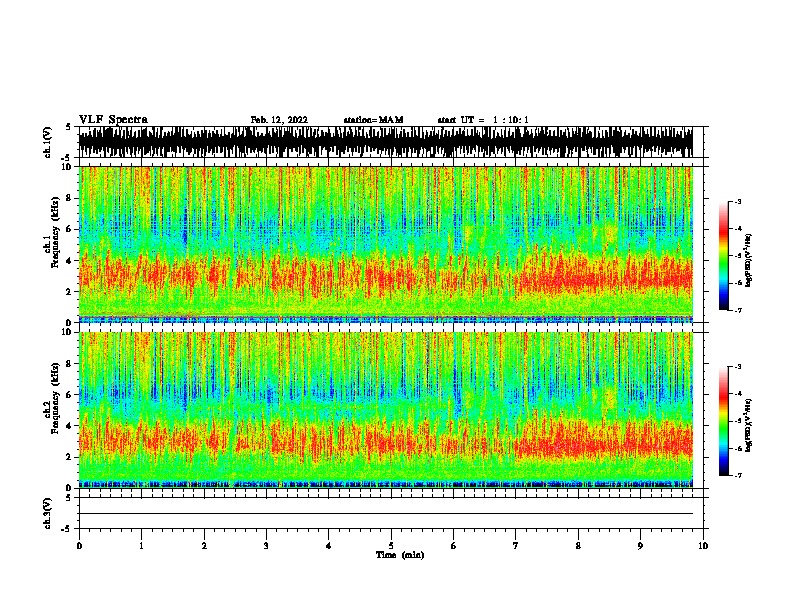This screenshot has width=792, height=612.
Task: Click the 'Time (min)' axis label
Action: click(x=400, y=555)
